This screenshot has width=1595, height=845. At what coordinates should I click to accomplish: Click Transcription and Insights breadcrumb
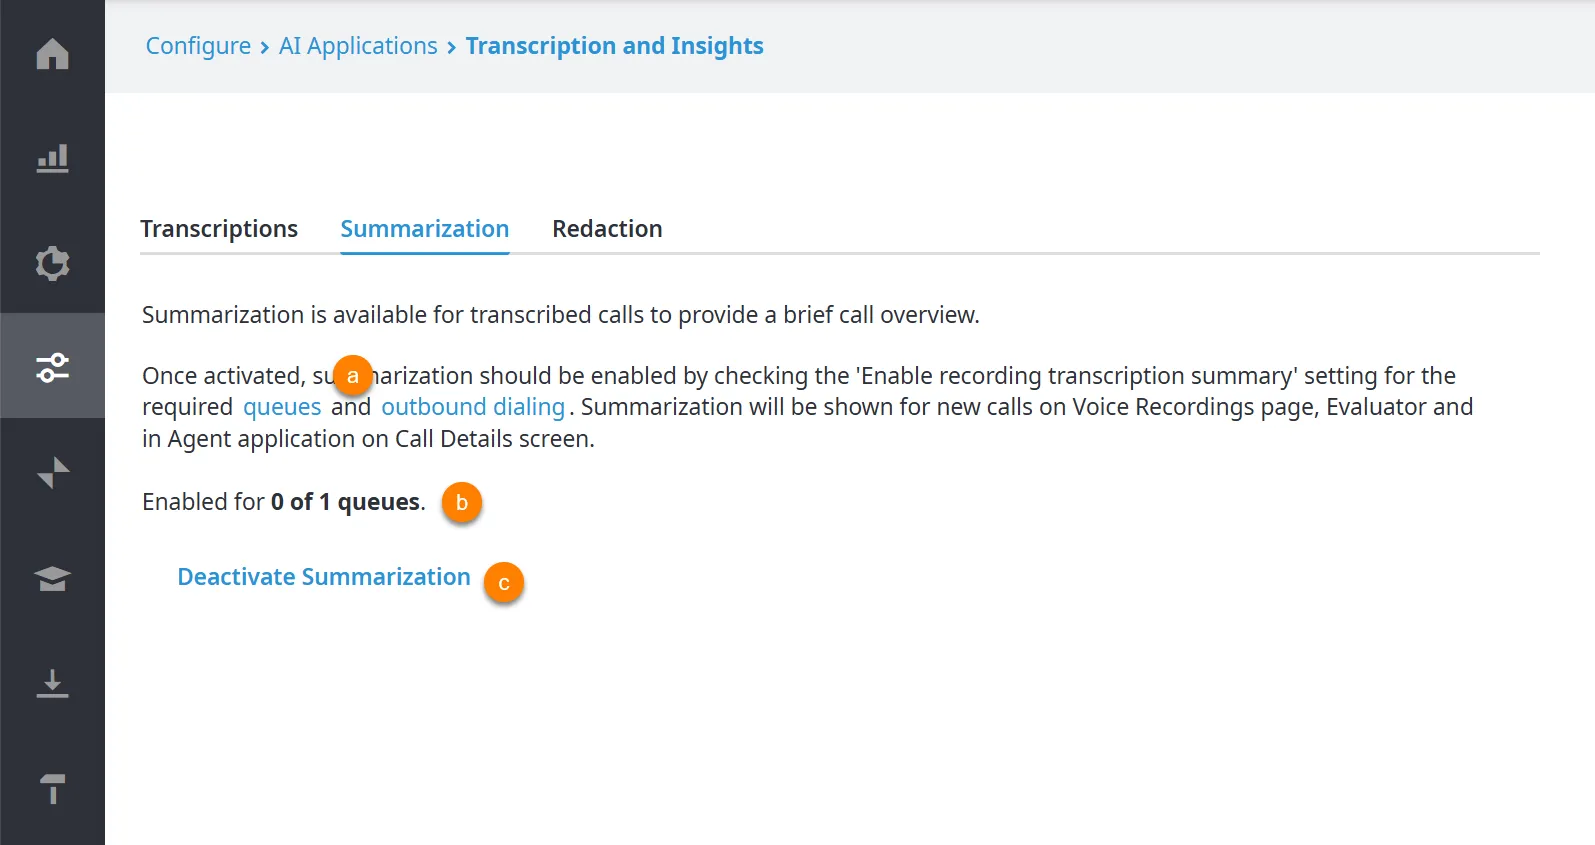point(614,46)
